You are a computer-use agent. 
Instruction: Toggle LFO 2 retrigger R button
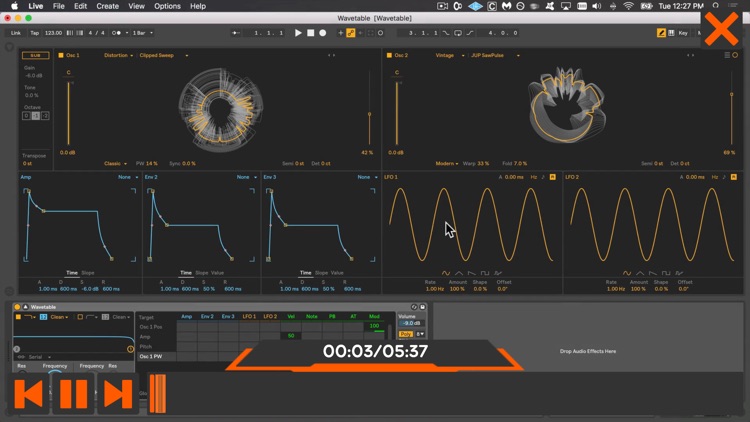tap(734, 177)
